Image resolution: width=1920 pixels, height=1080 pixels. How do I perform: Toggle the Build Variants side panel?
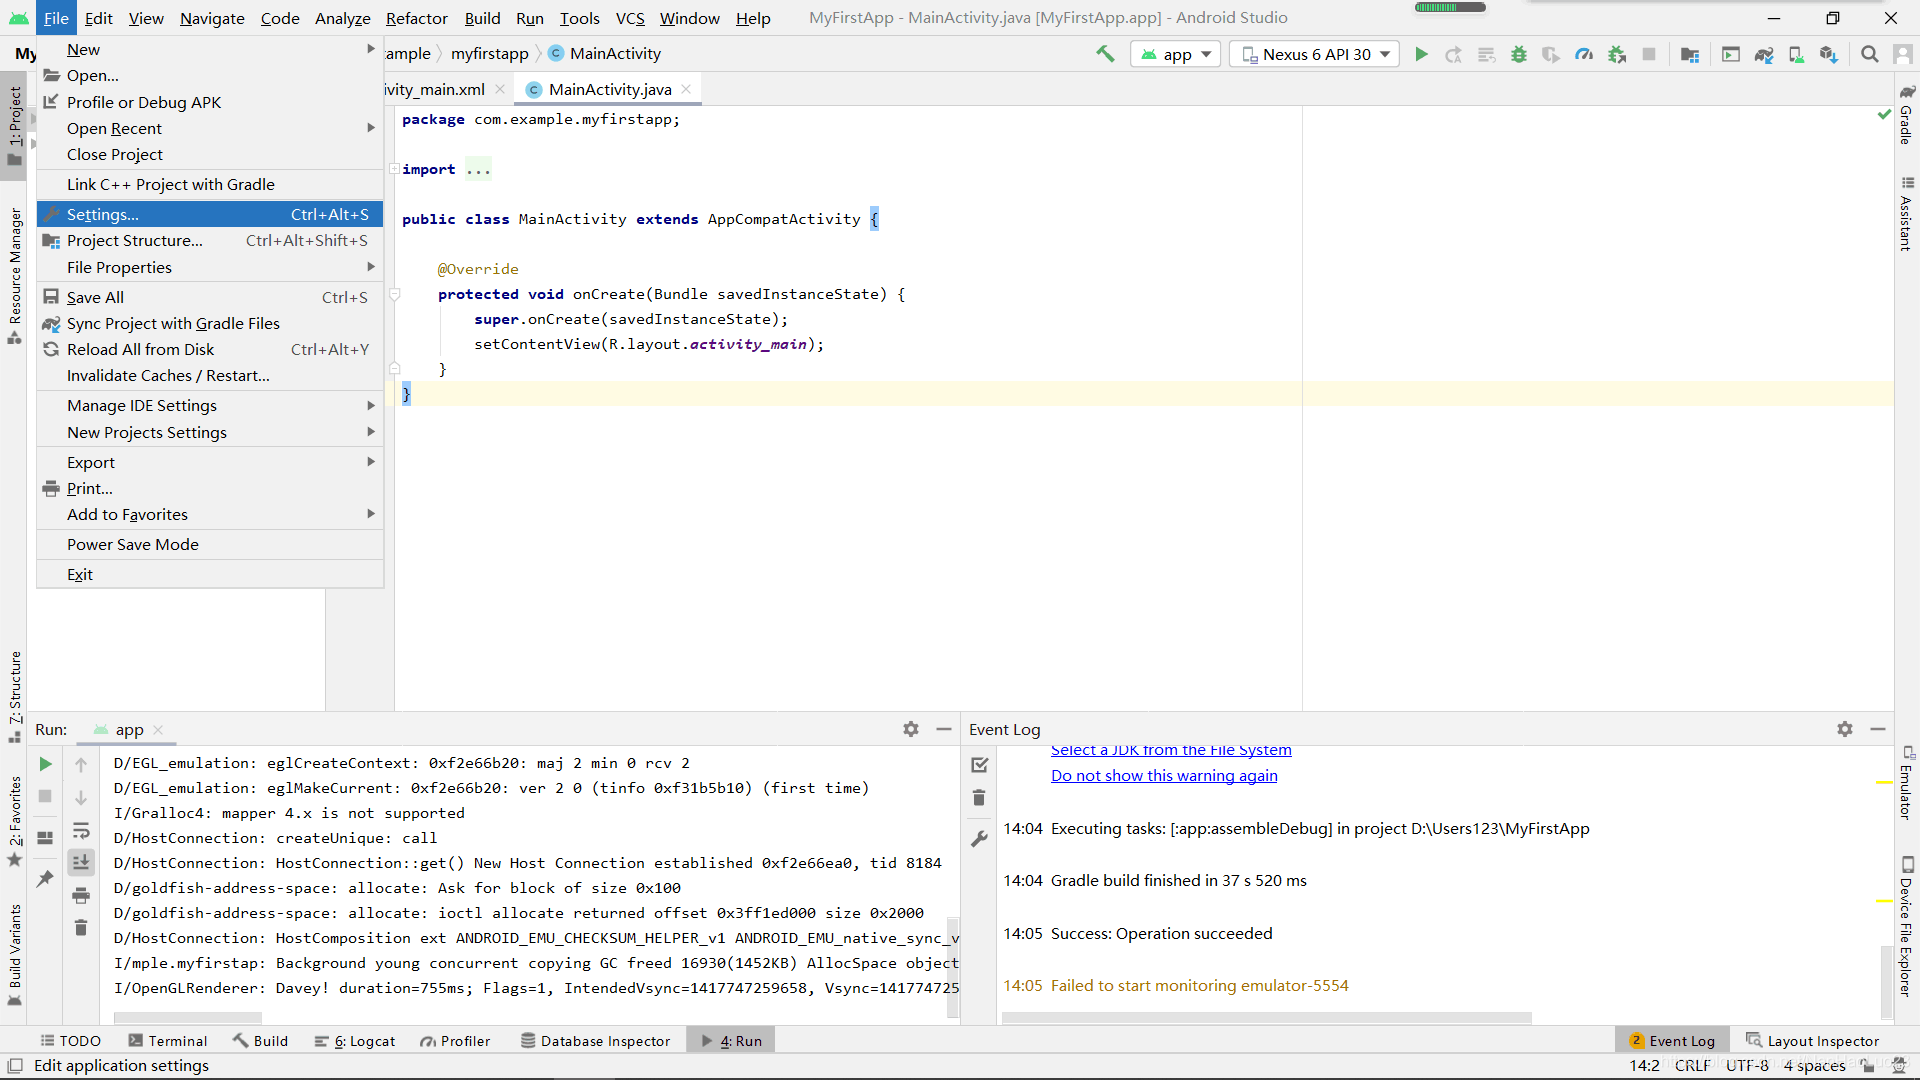(x=14, y=955)
